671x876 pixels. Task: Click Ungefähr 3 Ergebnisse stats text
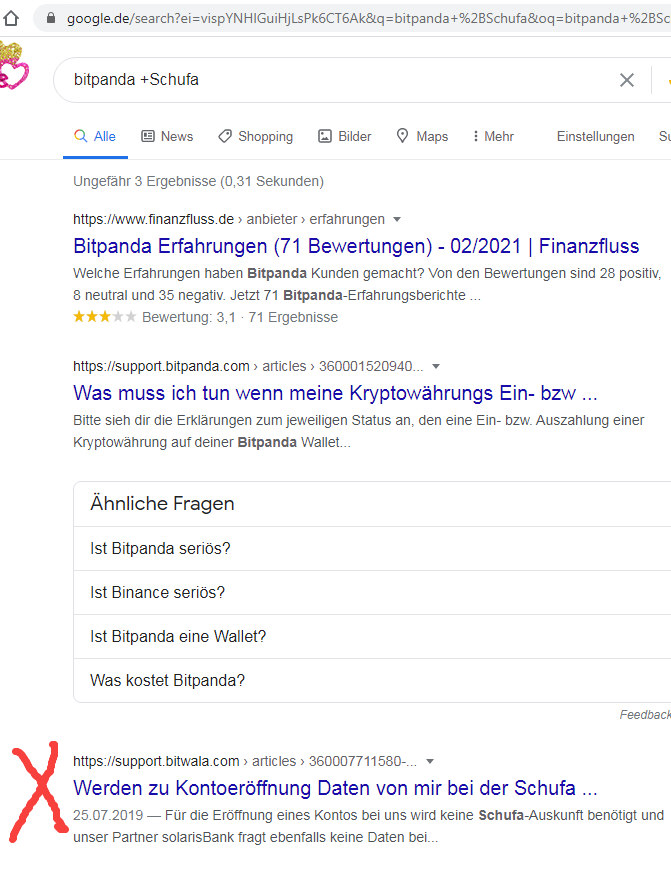point(198,182)
